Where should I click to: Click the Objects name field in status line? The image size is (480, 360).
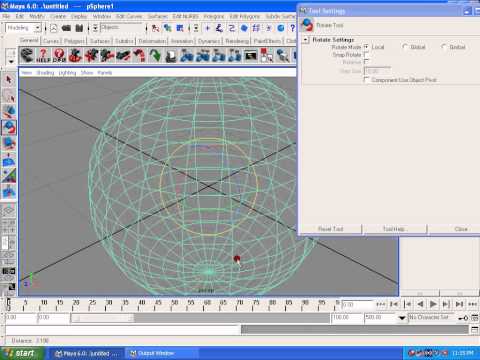(x=122, y=28)
